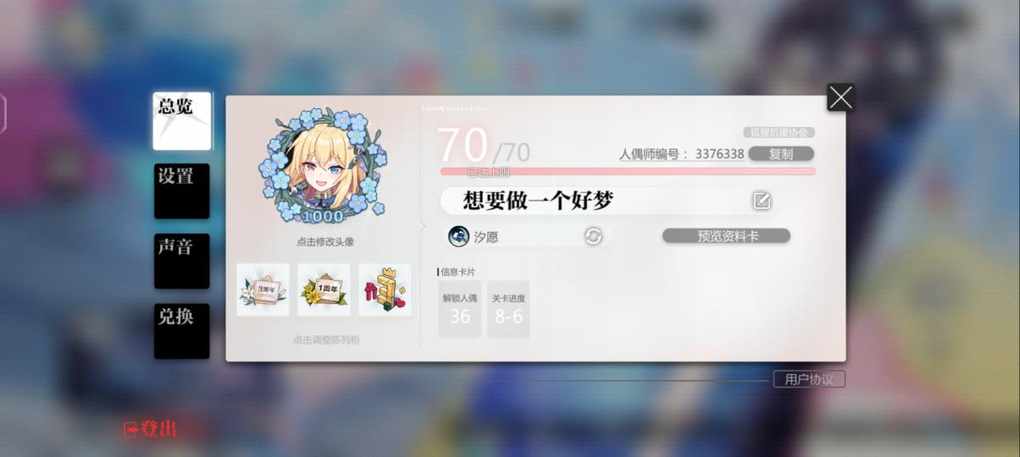This screenshot has width=1020, height=457.
Task: Click the pink experience progress bar
Action: coord(628,171)
